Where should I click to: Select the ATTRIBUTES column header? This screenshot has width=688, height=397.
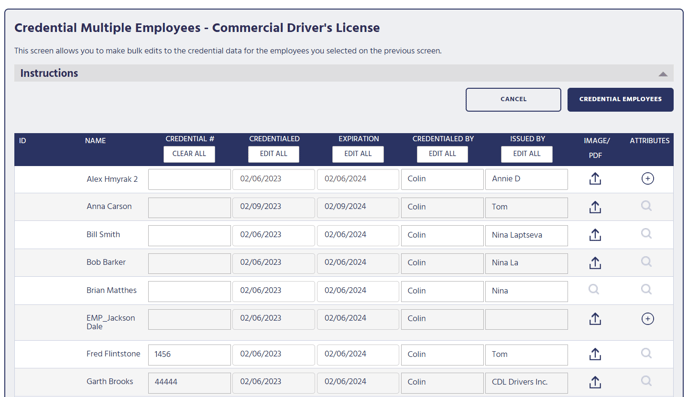pyautogui.click(x=649, y=141)
